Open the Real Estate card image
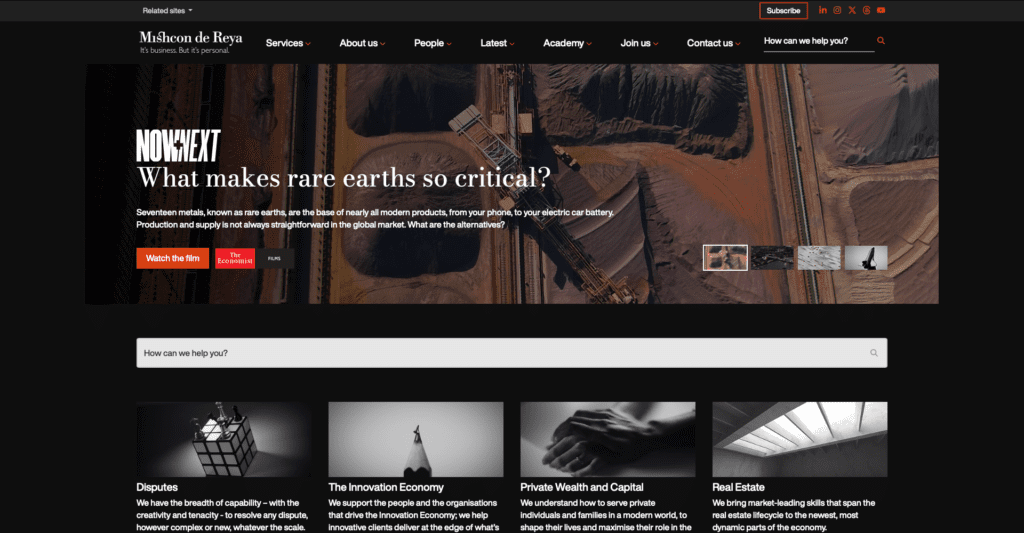This screenshot has height=533, width=1024. [799, 439]
